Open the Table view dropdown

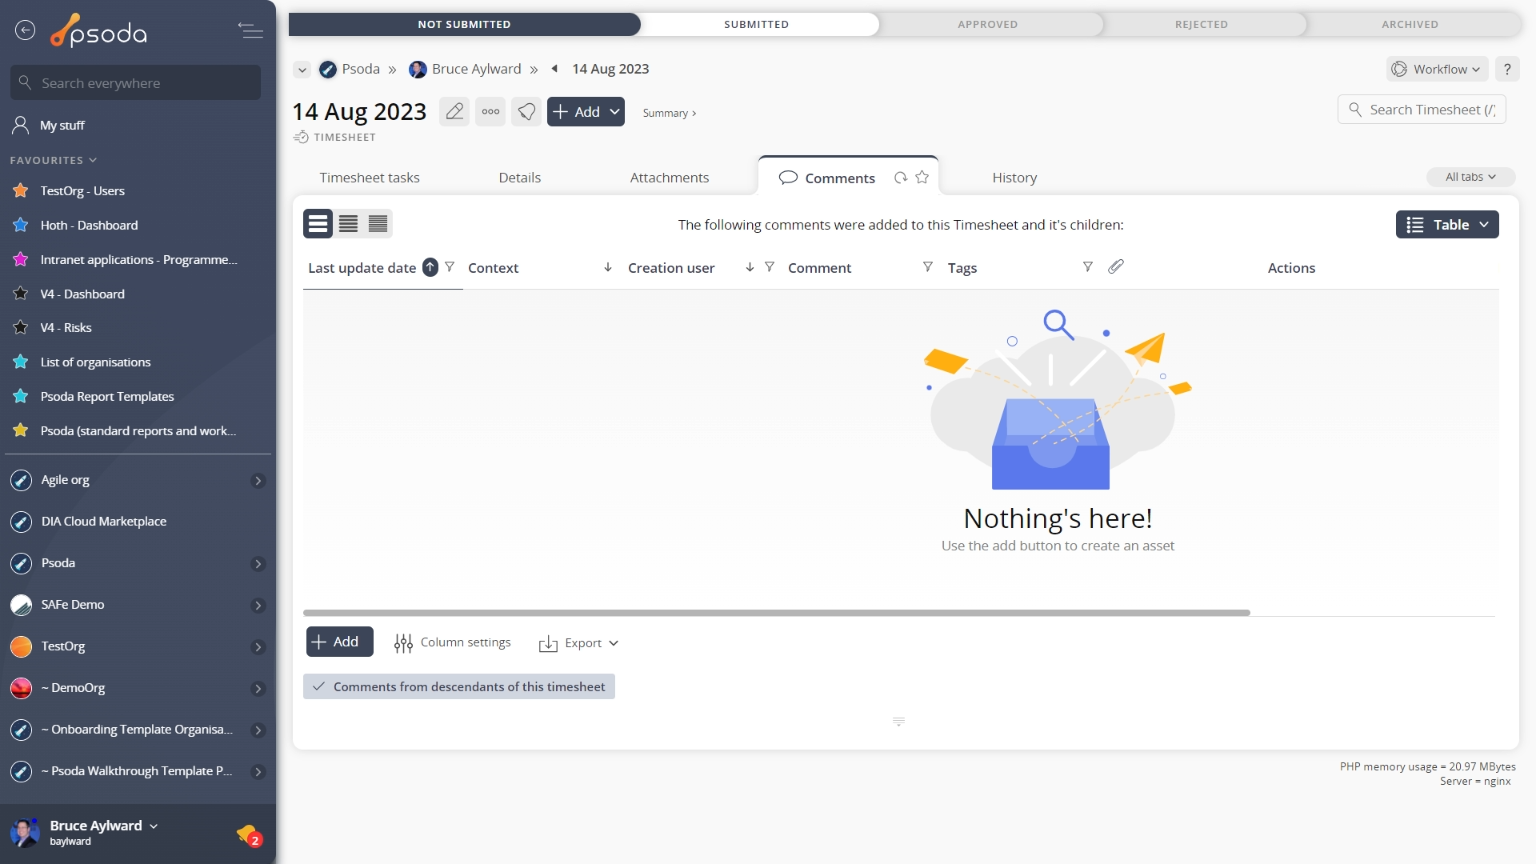[x=1447, y=225]
